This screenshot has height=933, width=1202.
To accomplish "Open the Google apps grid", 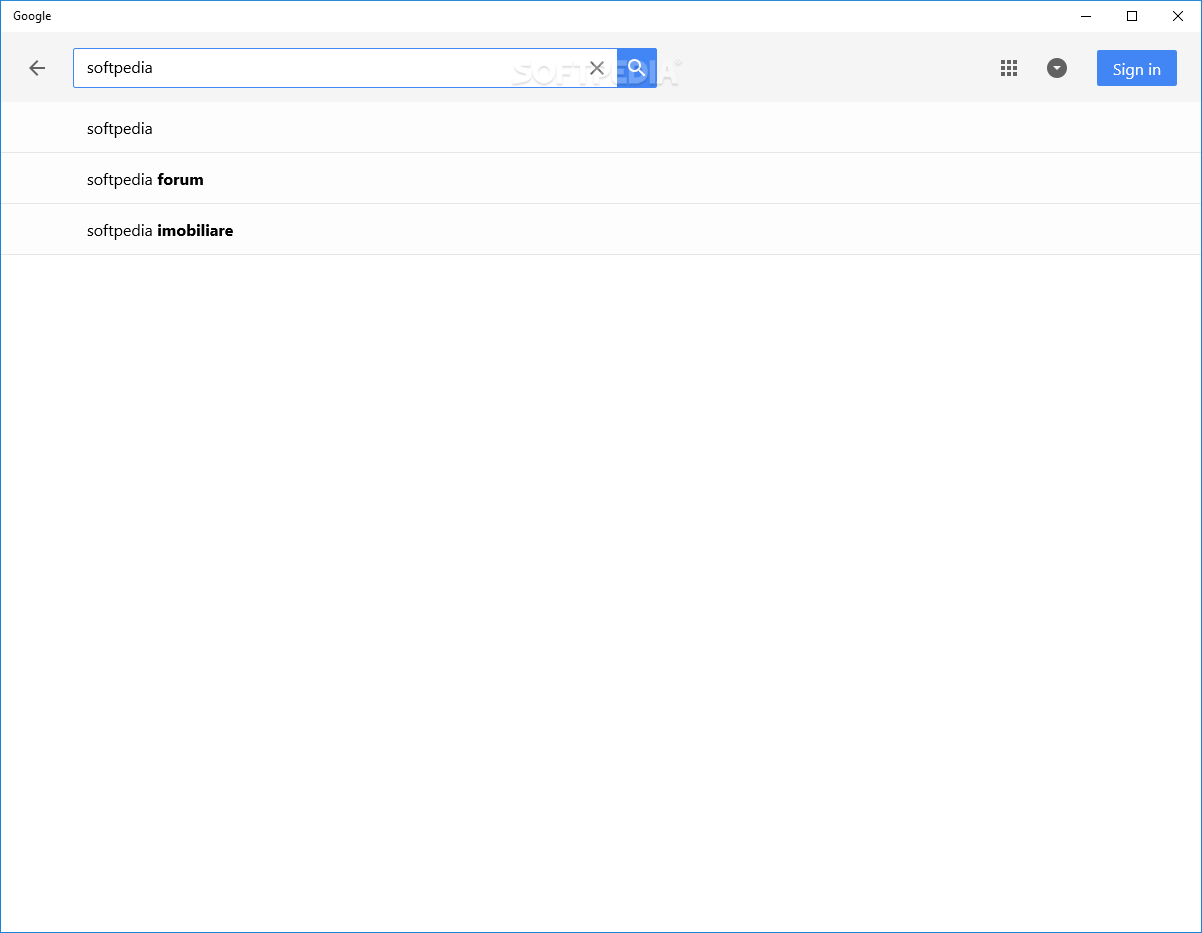I will (x=1009, y=68).
